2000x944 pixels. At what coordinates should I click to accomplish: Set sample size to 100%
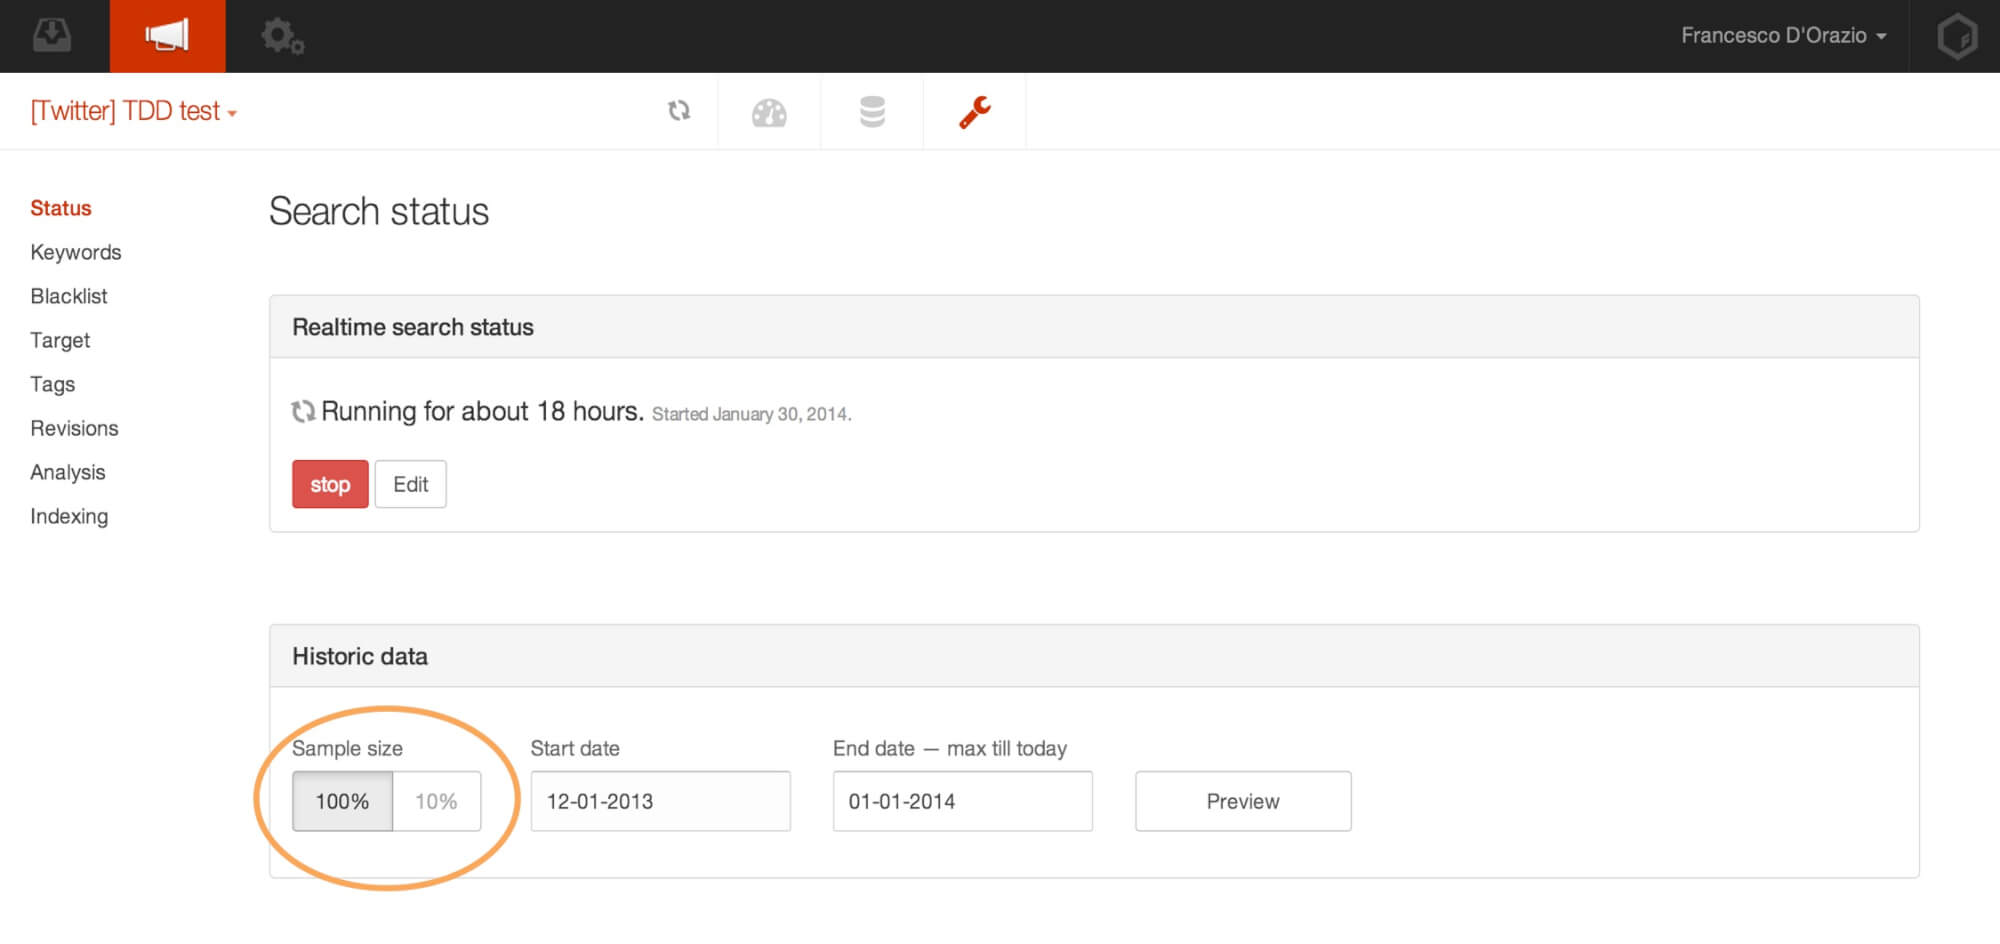tap(342, 801)
